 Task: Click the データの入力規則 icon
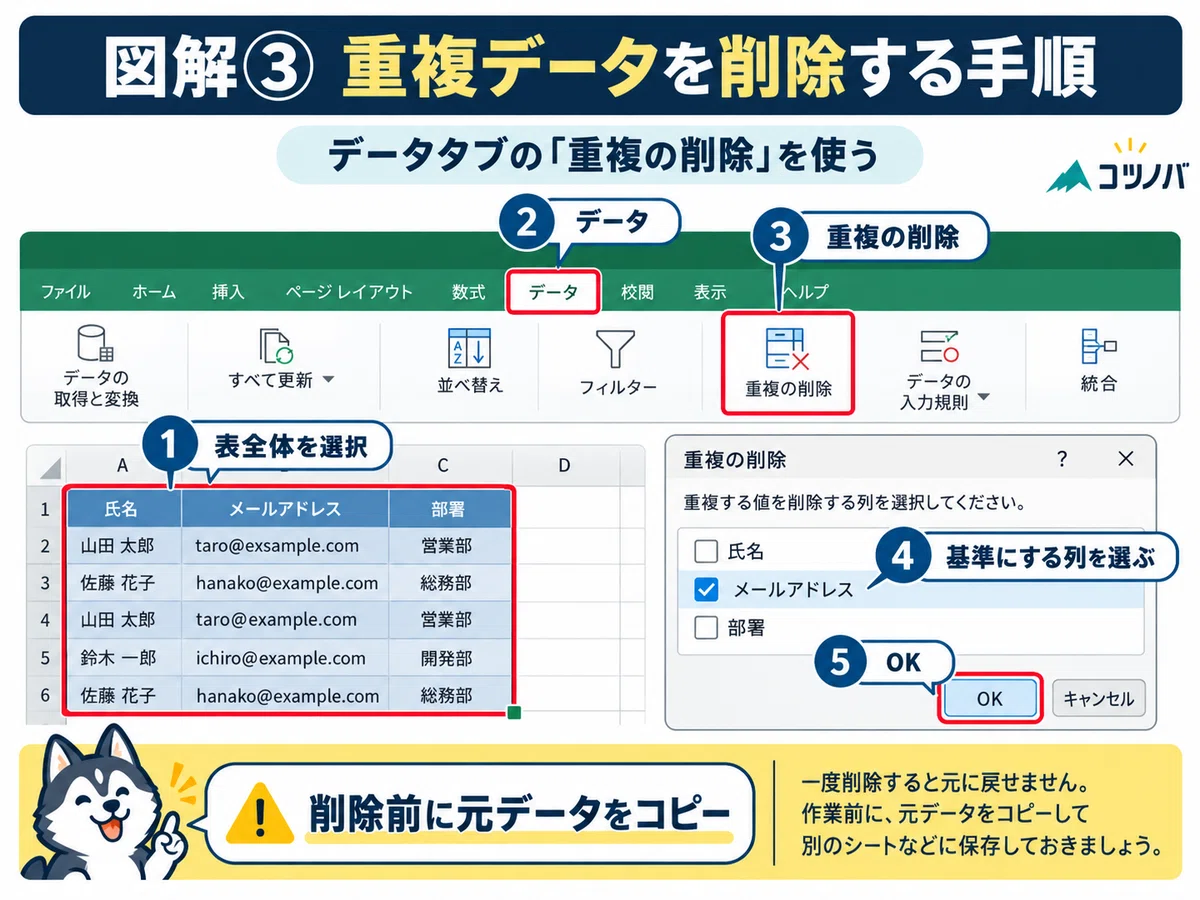click(x=939, y=346)
